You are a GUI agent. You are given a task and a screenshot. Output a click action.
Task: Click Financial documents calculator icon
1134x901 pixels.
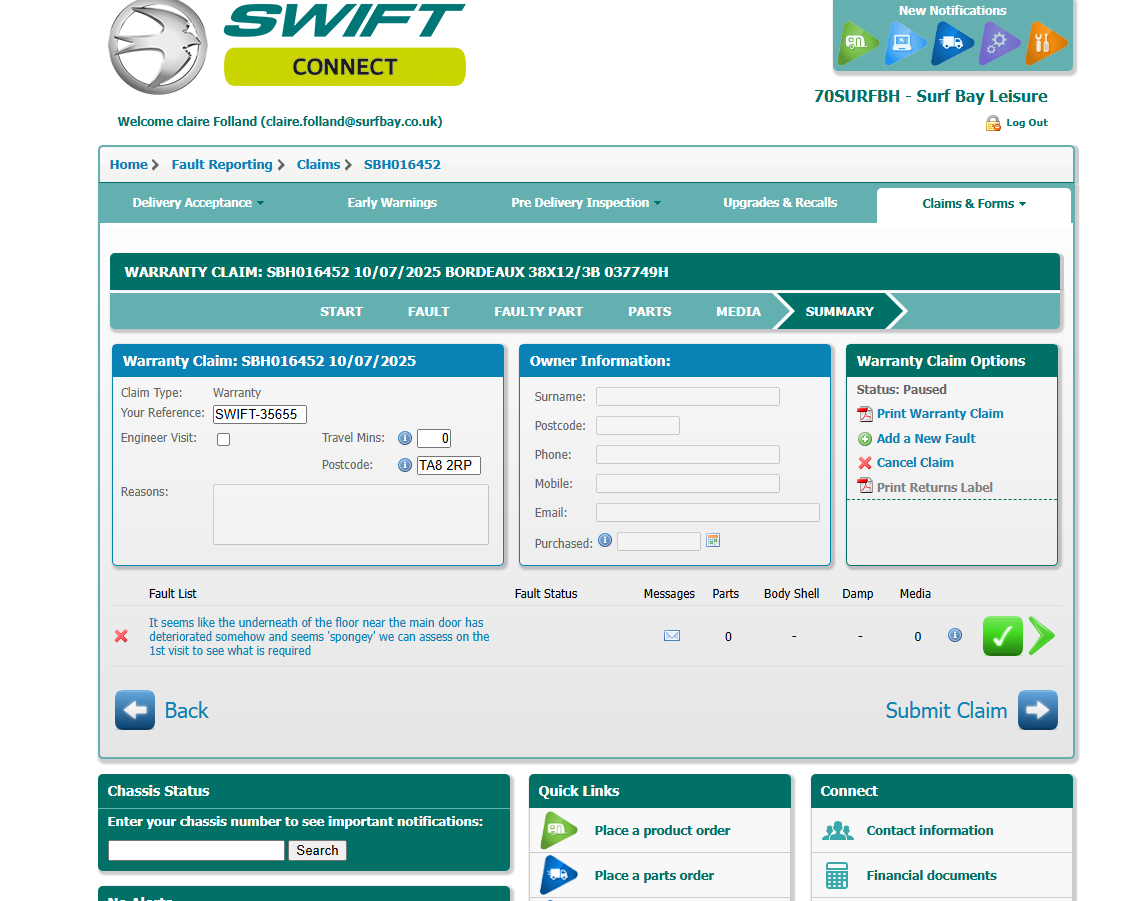coord(837,876)
